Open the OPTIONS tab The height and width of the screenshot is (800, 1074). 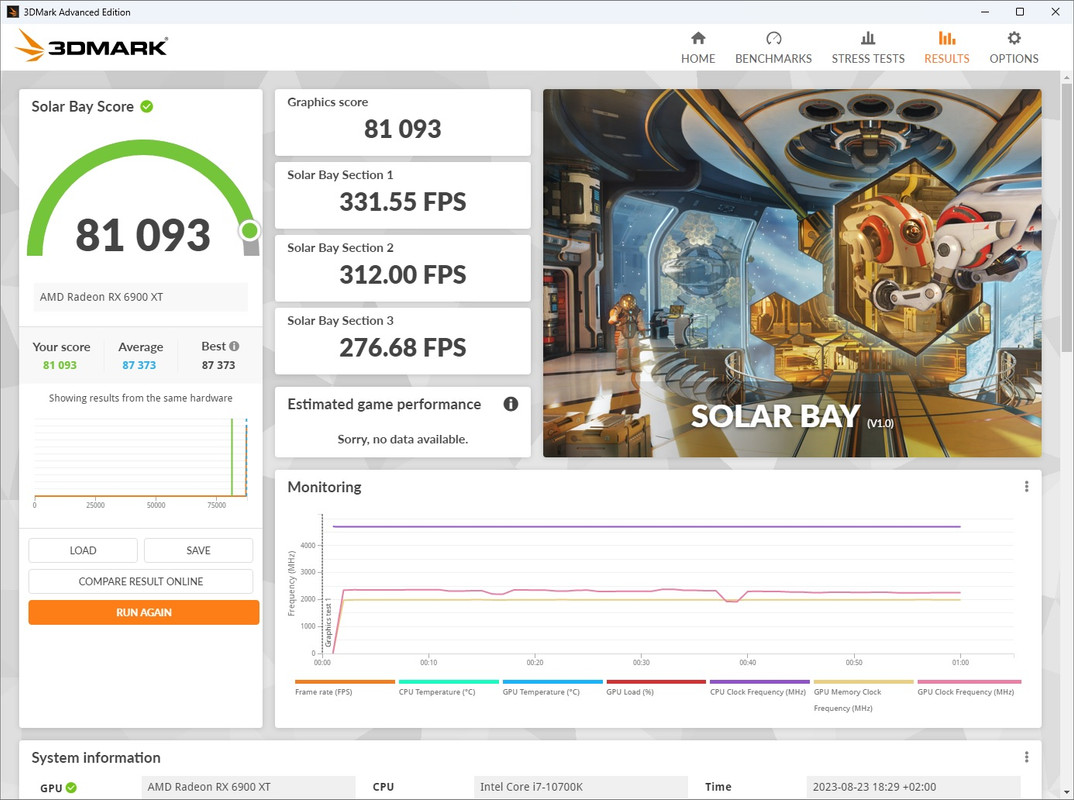click(x=1014, y=48)
